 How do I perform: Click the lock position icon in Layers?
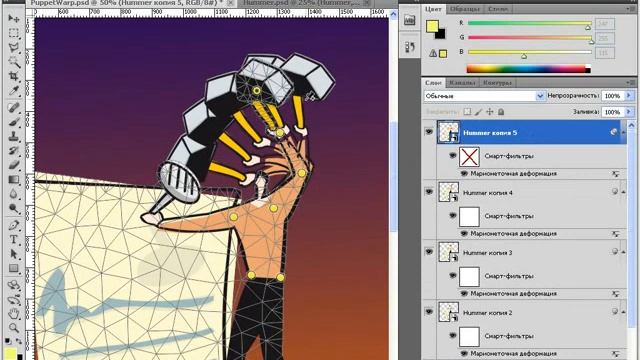[490, 112]
